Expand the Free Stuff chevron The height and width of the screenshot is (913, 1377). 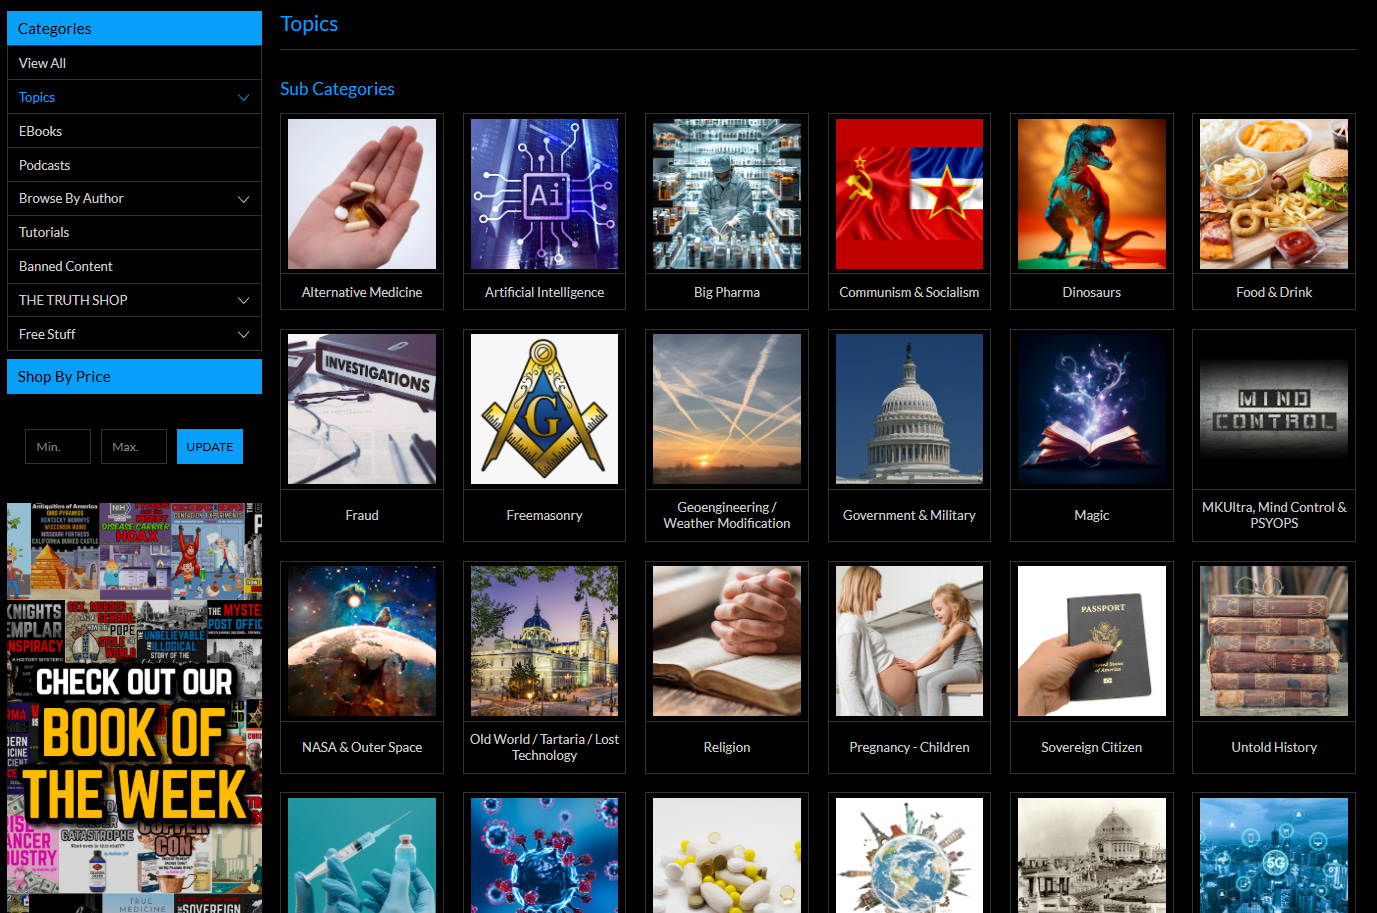(243, 334)
